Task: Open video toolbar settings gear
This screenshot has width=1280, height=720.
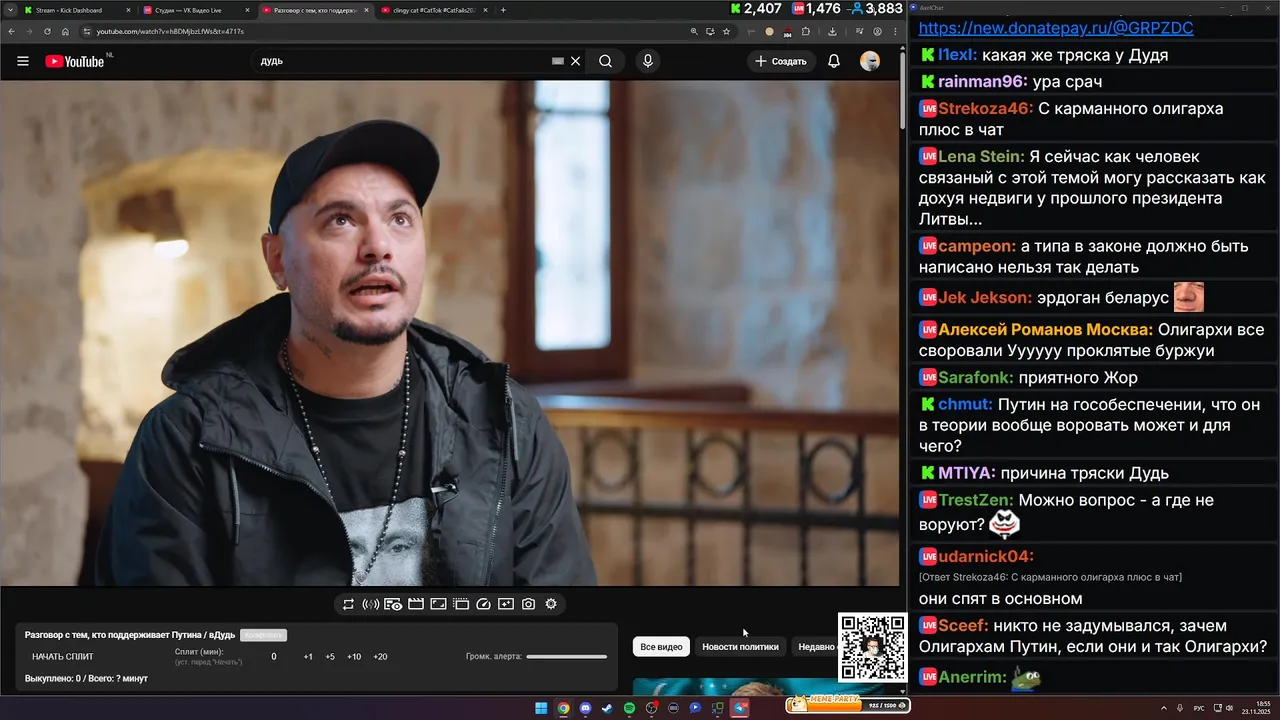Action: coord(551,604)
